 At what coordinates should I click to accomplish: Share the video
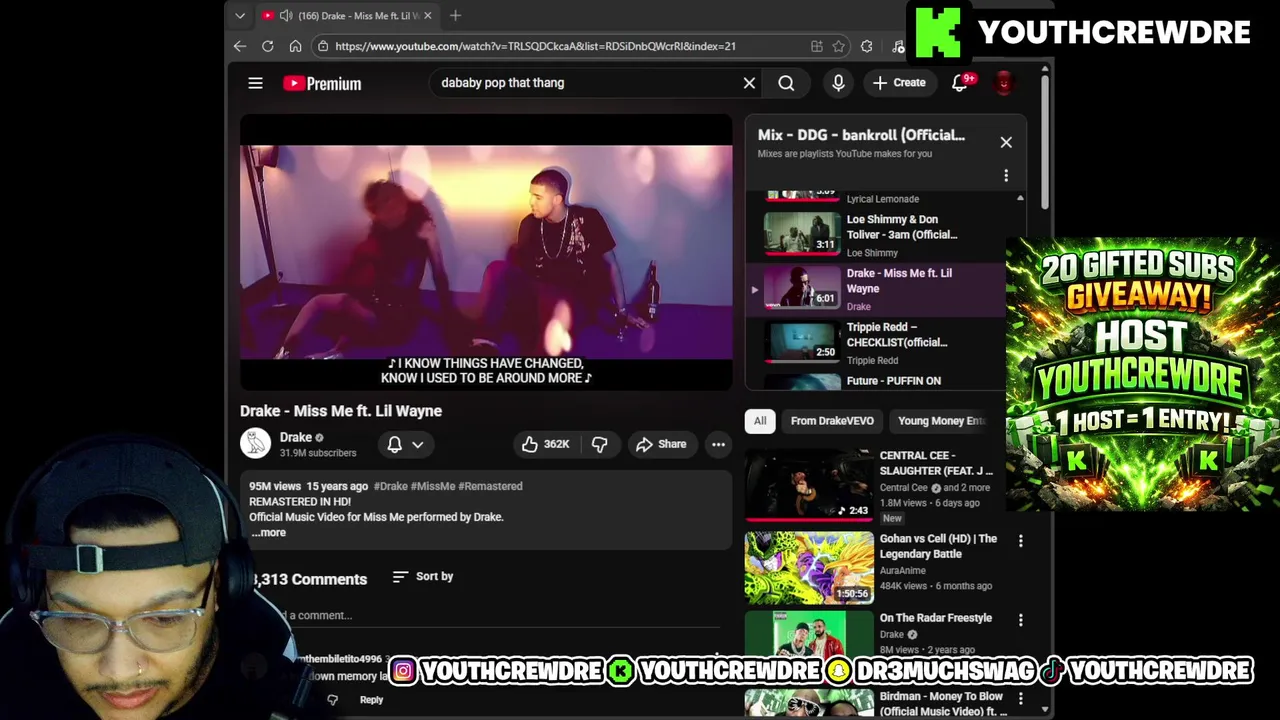tap(661, 444)
